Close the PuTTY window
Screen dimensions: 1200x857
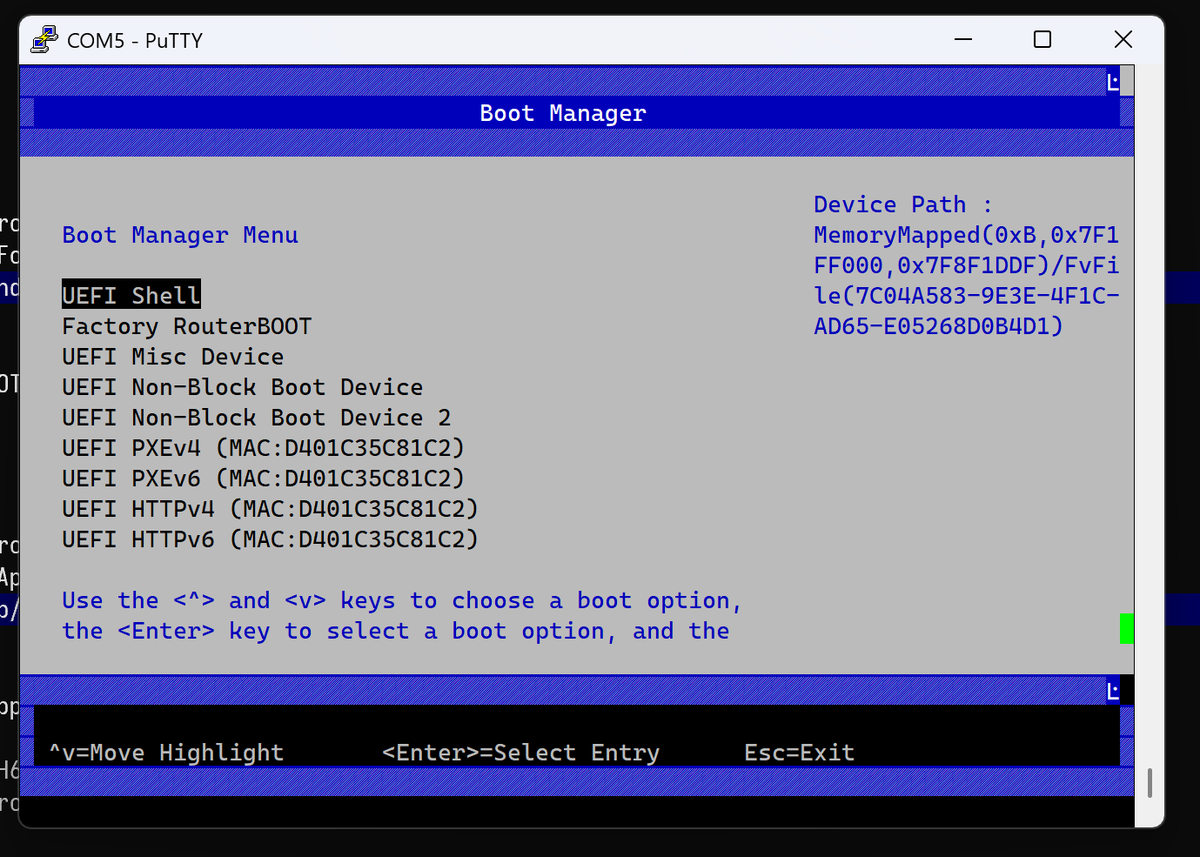pyautogui.click(x=1123, y=40)
